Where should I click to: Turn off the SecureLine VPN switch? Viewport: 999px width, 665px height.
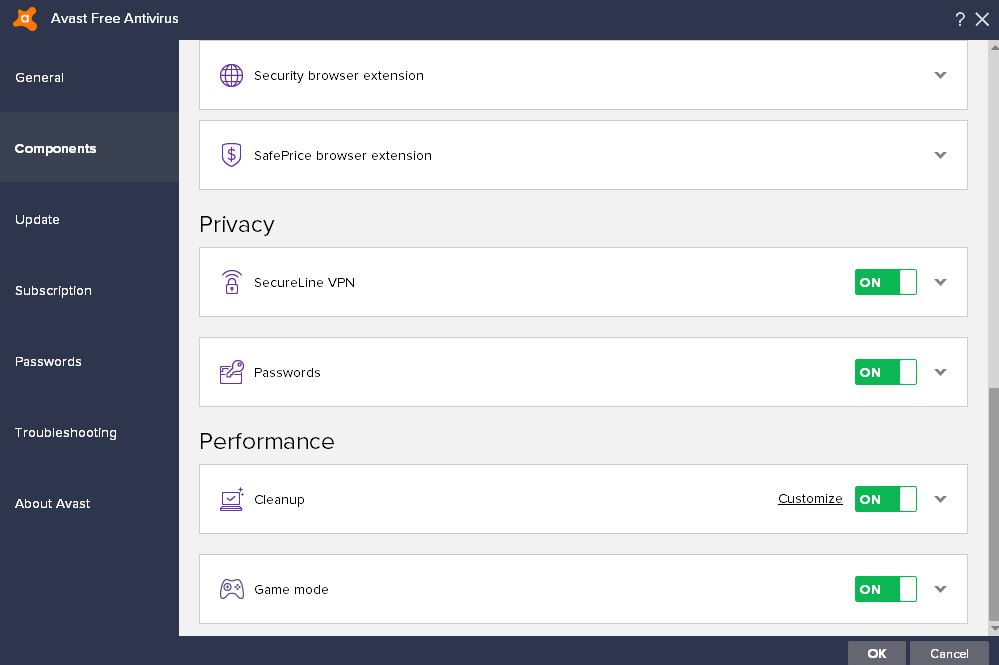885,282
